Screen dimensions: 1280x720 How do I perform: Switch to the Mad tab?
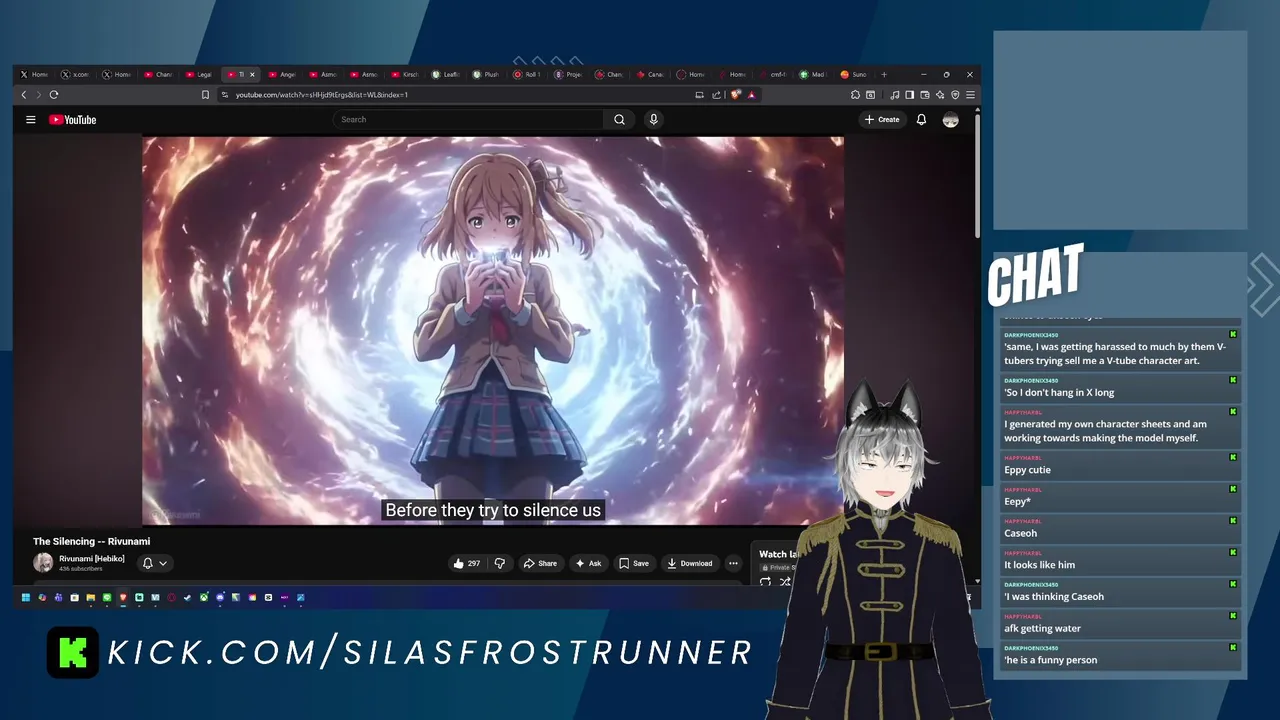click(x=814, y=74)
